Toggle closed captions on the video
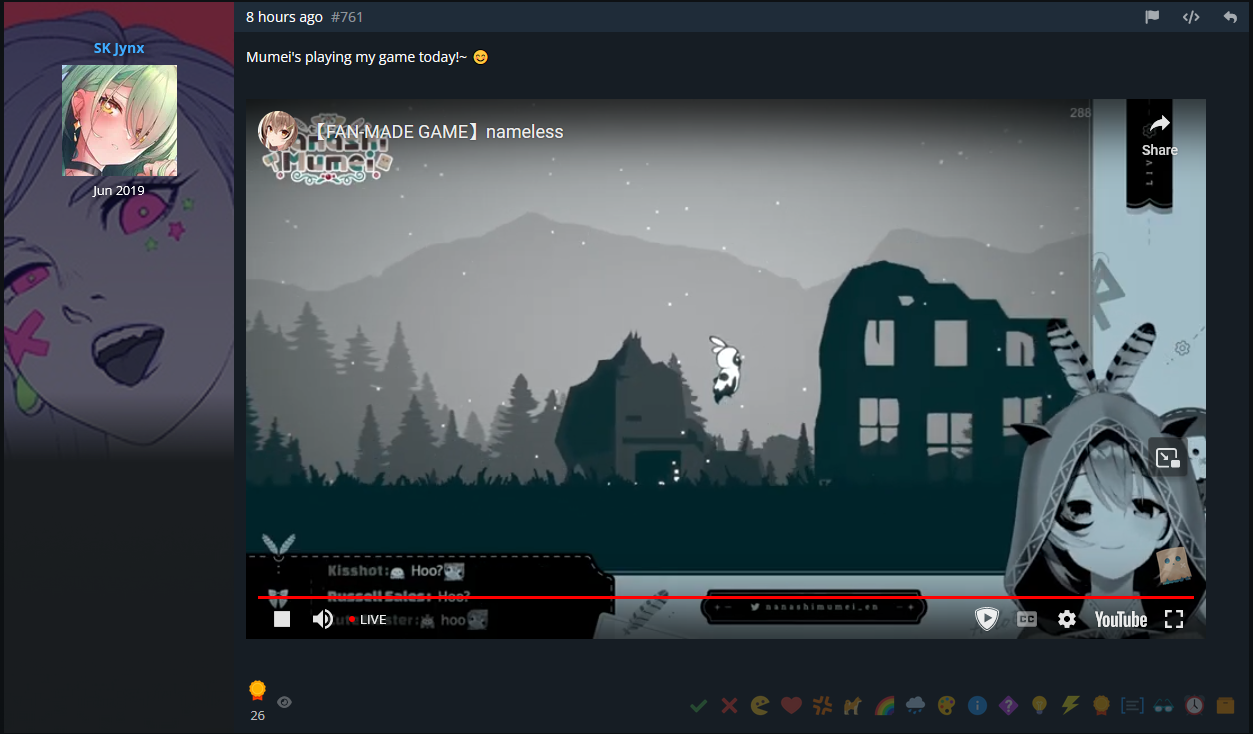Screen dimensions: 1253x734 point(1027,619)
